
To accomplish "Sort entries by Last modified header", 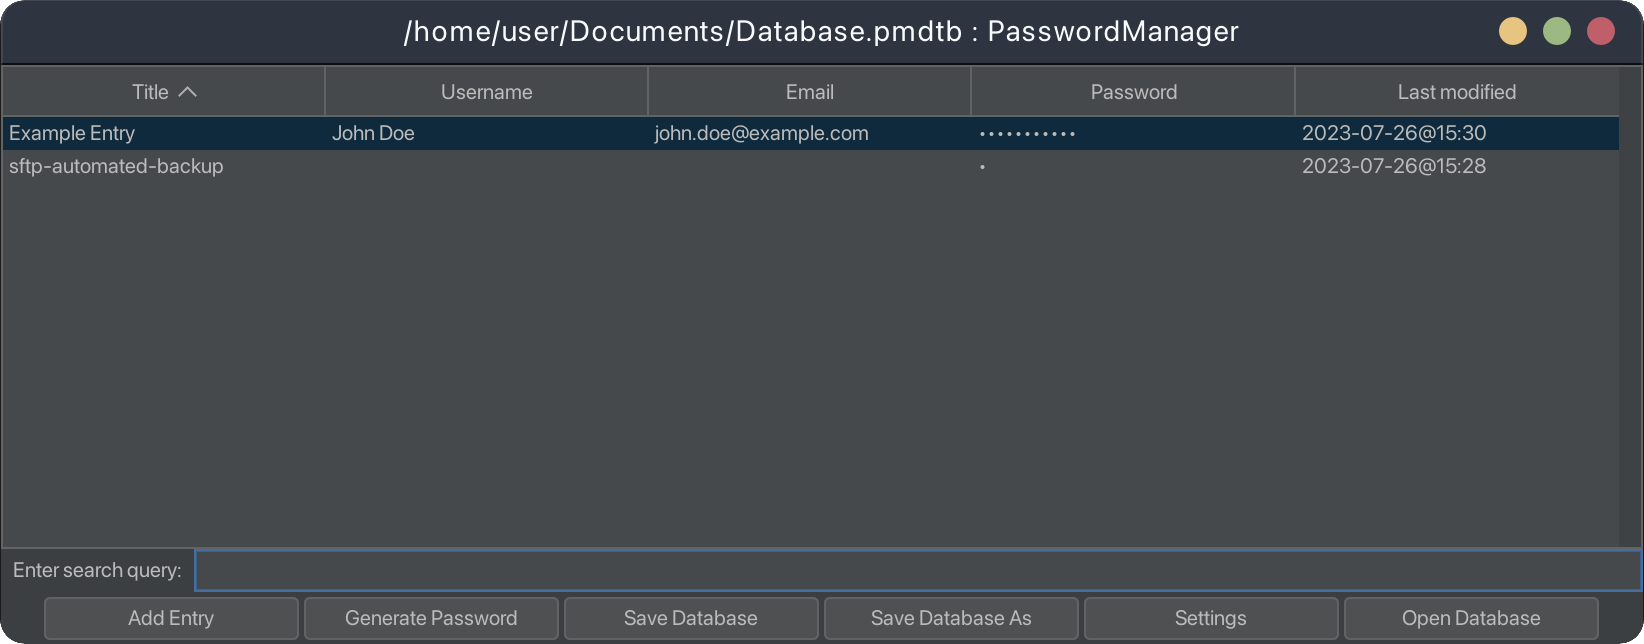I will (1456, 92).
